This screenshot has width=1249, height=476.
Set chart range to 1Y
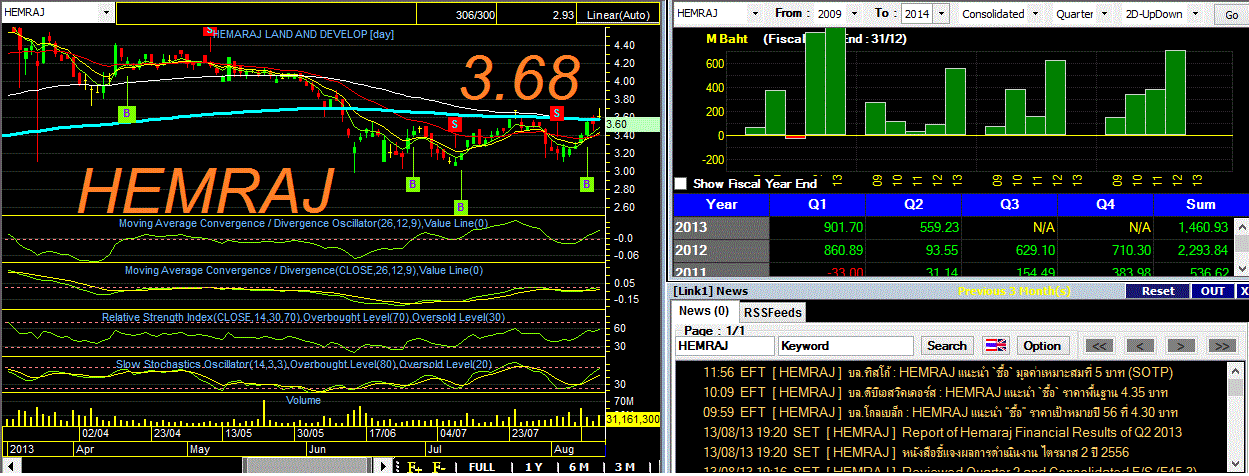pyautogui.click(x=534, y=467)
